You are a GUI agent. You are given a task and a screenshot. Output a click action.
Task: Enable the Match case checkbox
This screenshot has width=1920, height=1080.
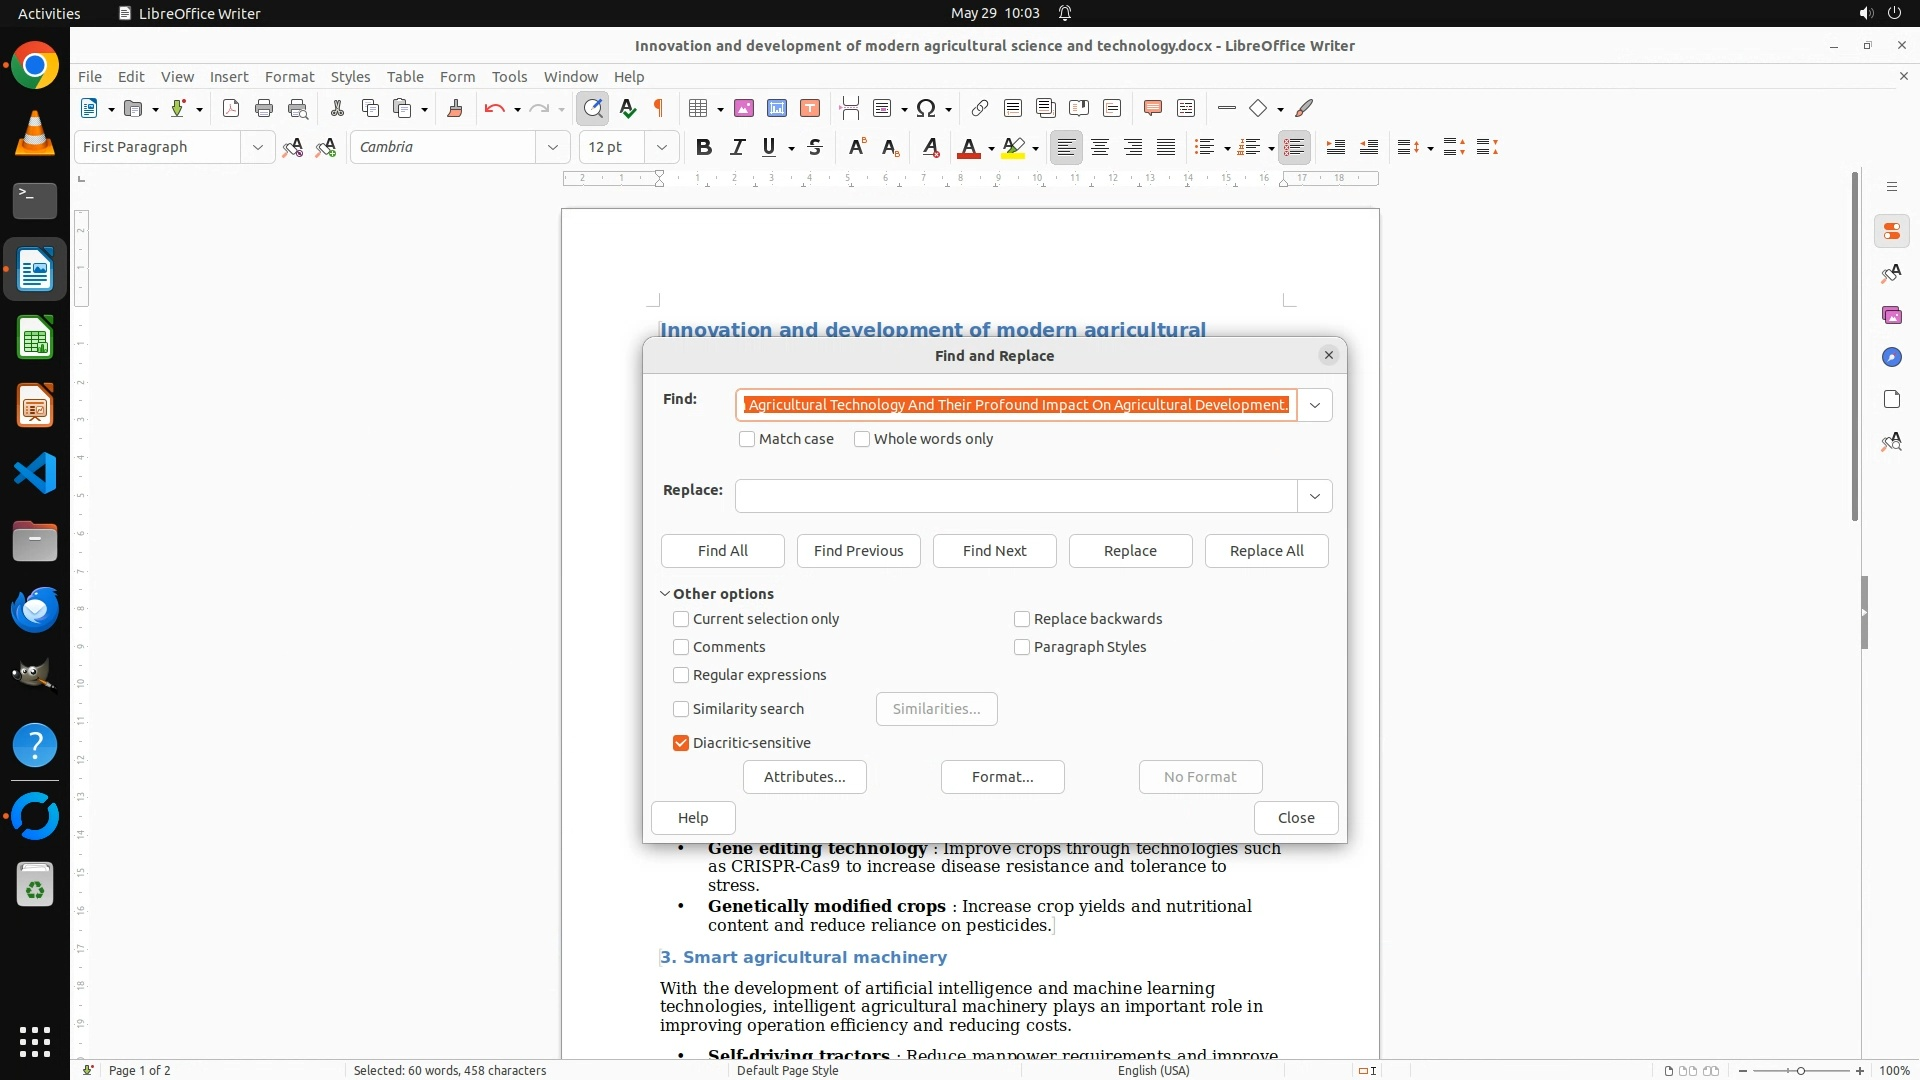click(747, 439)
